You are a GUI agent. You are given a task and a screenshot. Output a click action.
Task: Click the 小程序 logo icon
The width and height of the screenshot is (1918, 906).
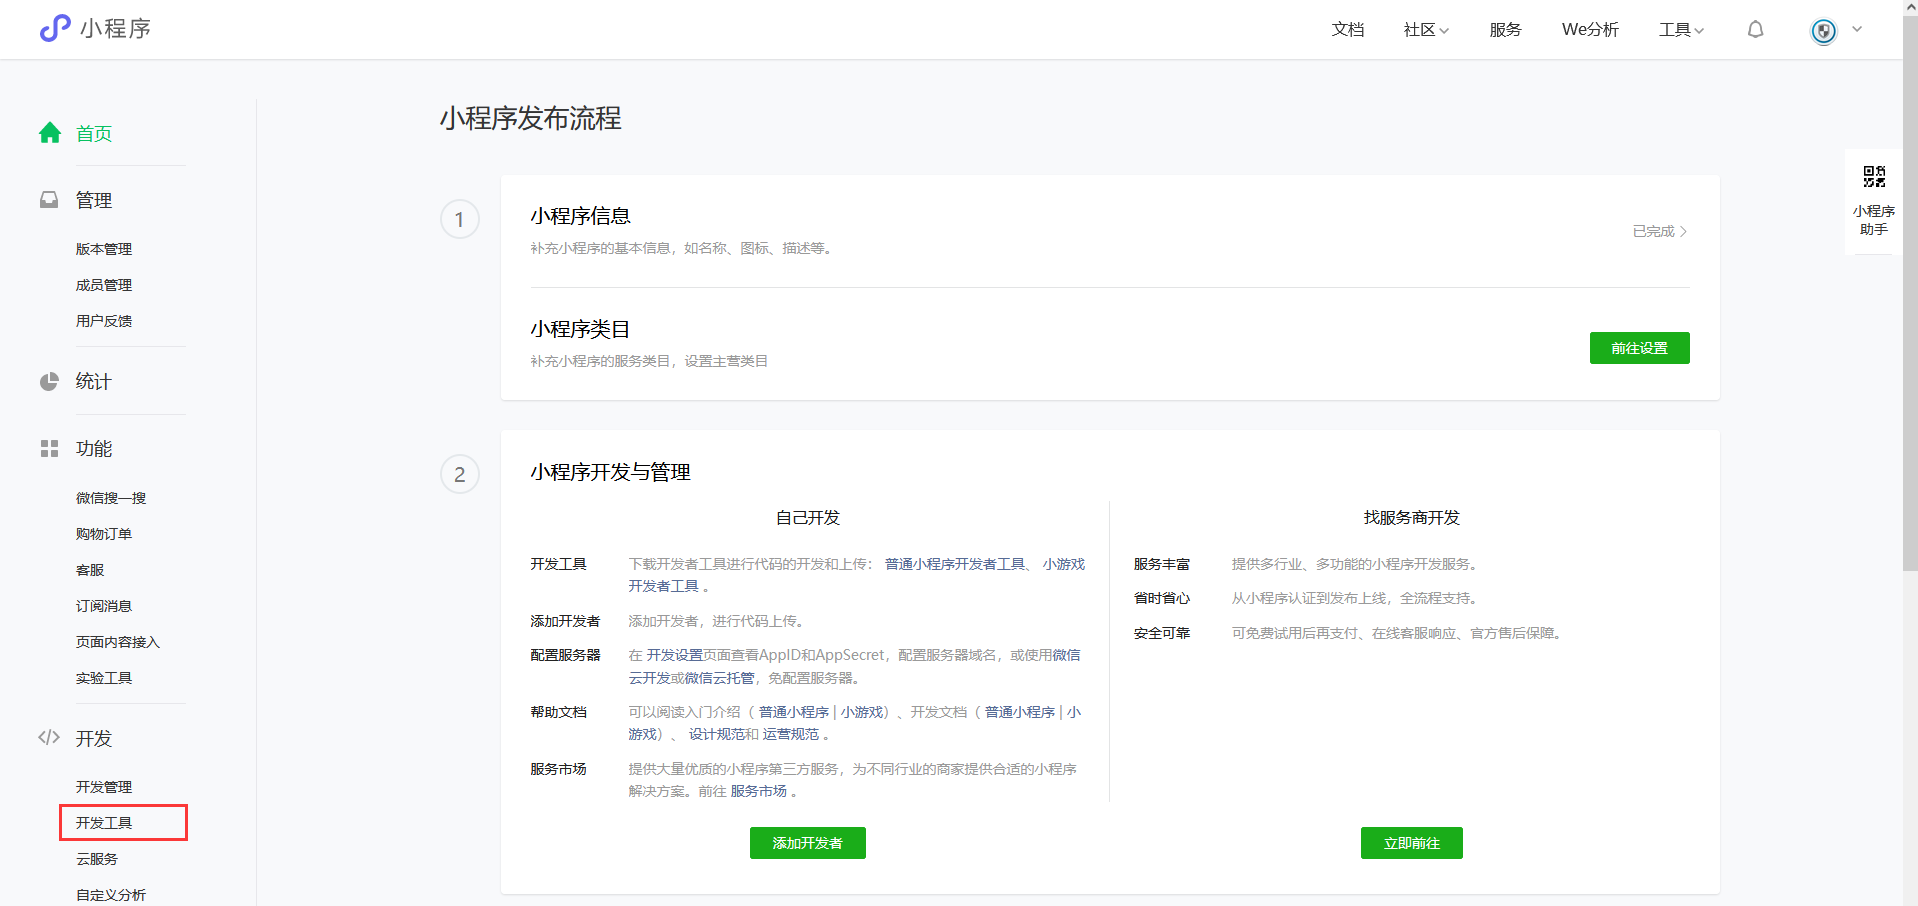[55, 28]
